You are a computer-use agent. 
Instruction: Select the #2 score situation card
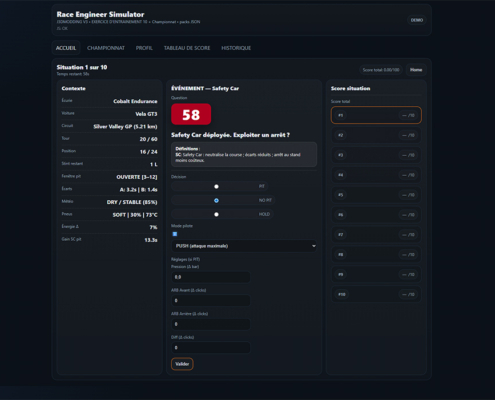(x=376, y=135)
